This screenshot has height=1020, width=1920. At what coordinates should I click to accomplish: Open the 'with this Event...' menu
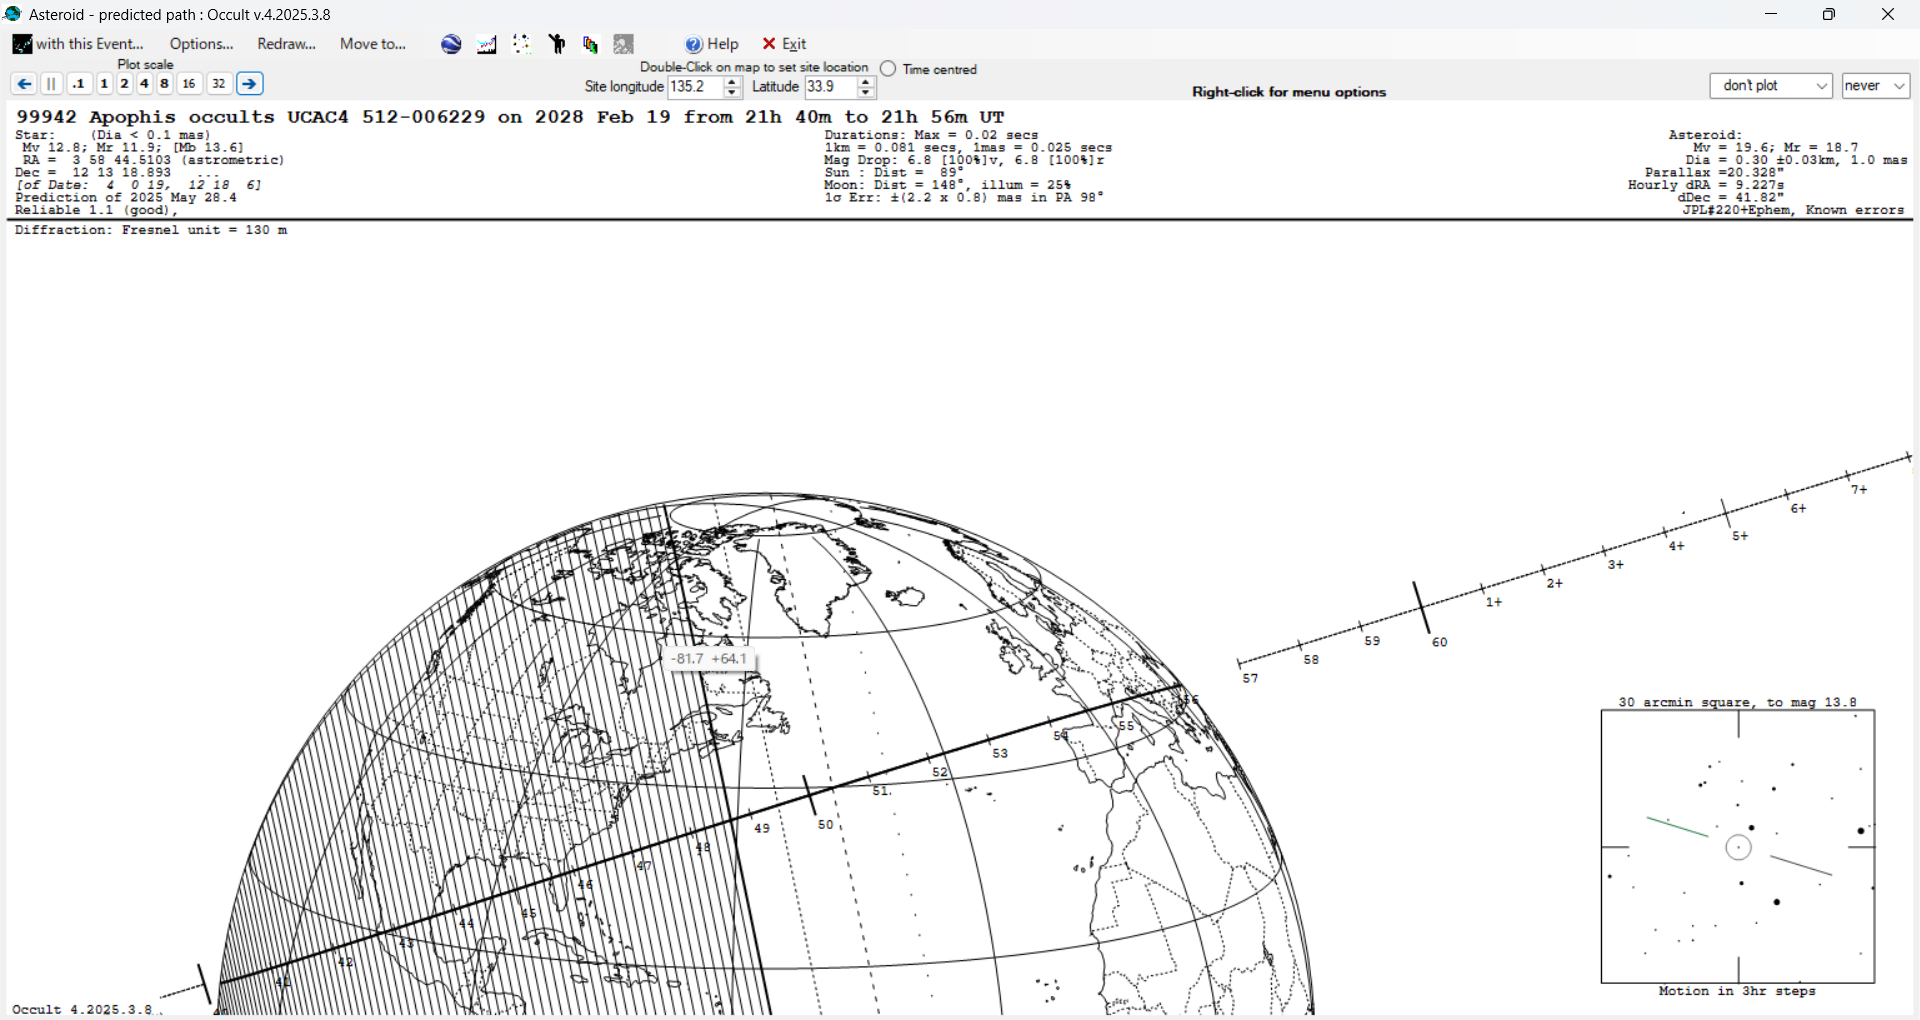(x=79, y=44)
